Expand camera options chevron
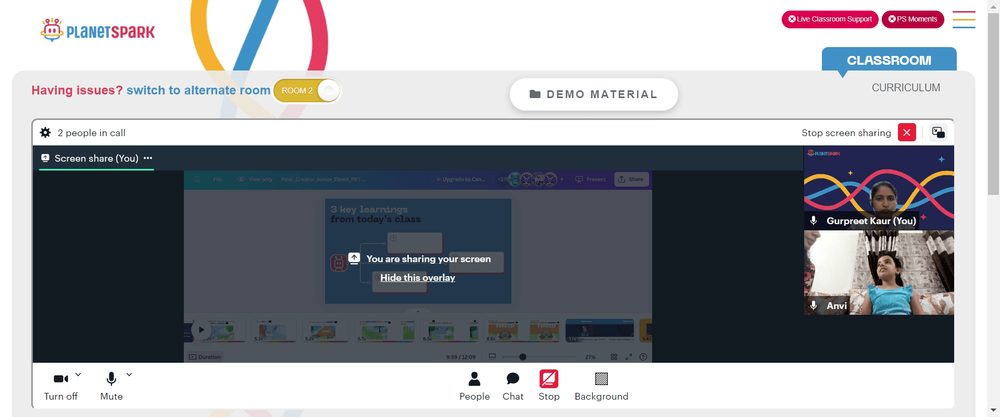Screen dimensions: 1000x417 (78, 374)
